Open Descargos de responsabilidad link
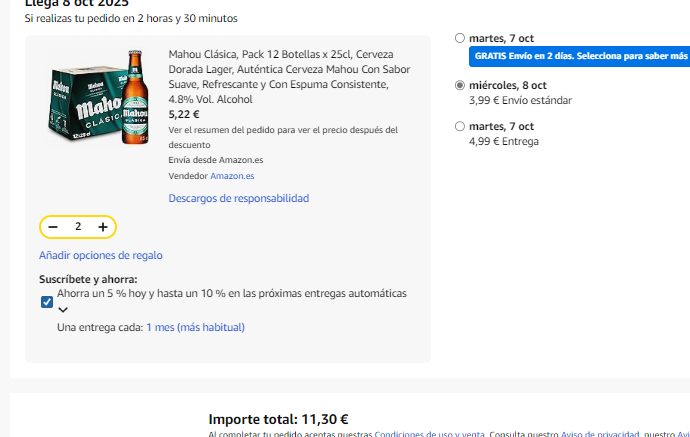The width and height of the screenshot is (690, 437). click(x=239, y=198)
